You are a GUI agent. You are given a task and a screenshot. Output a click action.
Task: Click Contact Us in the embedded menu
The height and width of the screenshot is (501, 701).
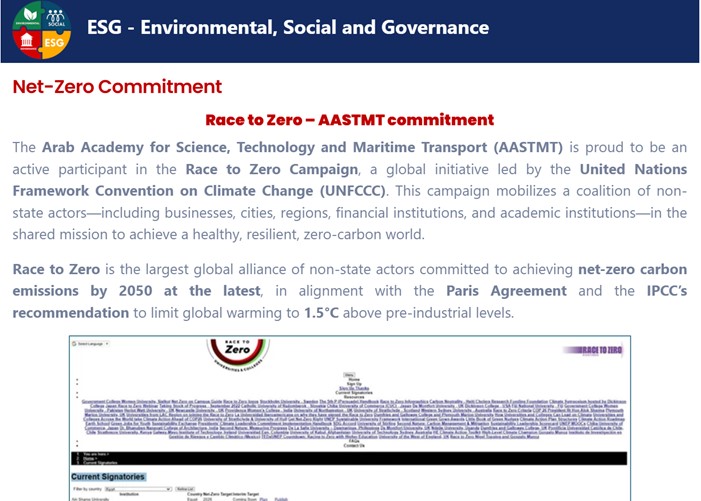349,446
